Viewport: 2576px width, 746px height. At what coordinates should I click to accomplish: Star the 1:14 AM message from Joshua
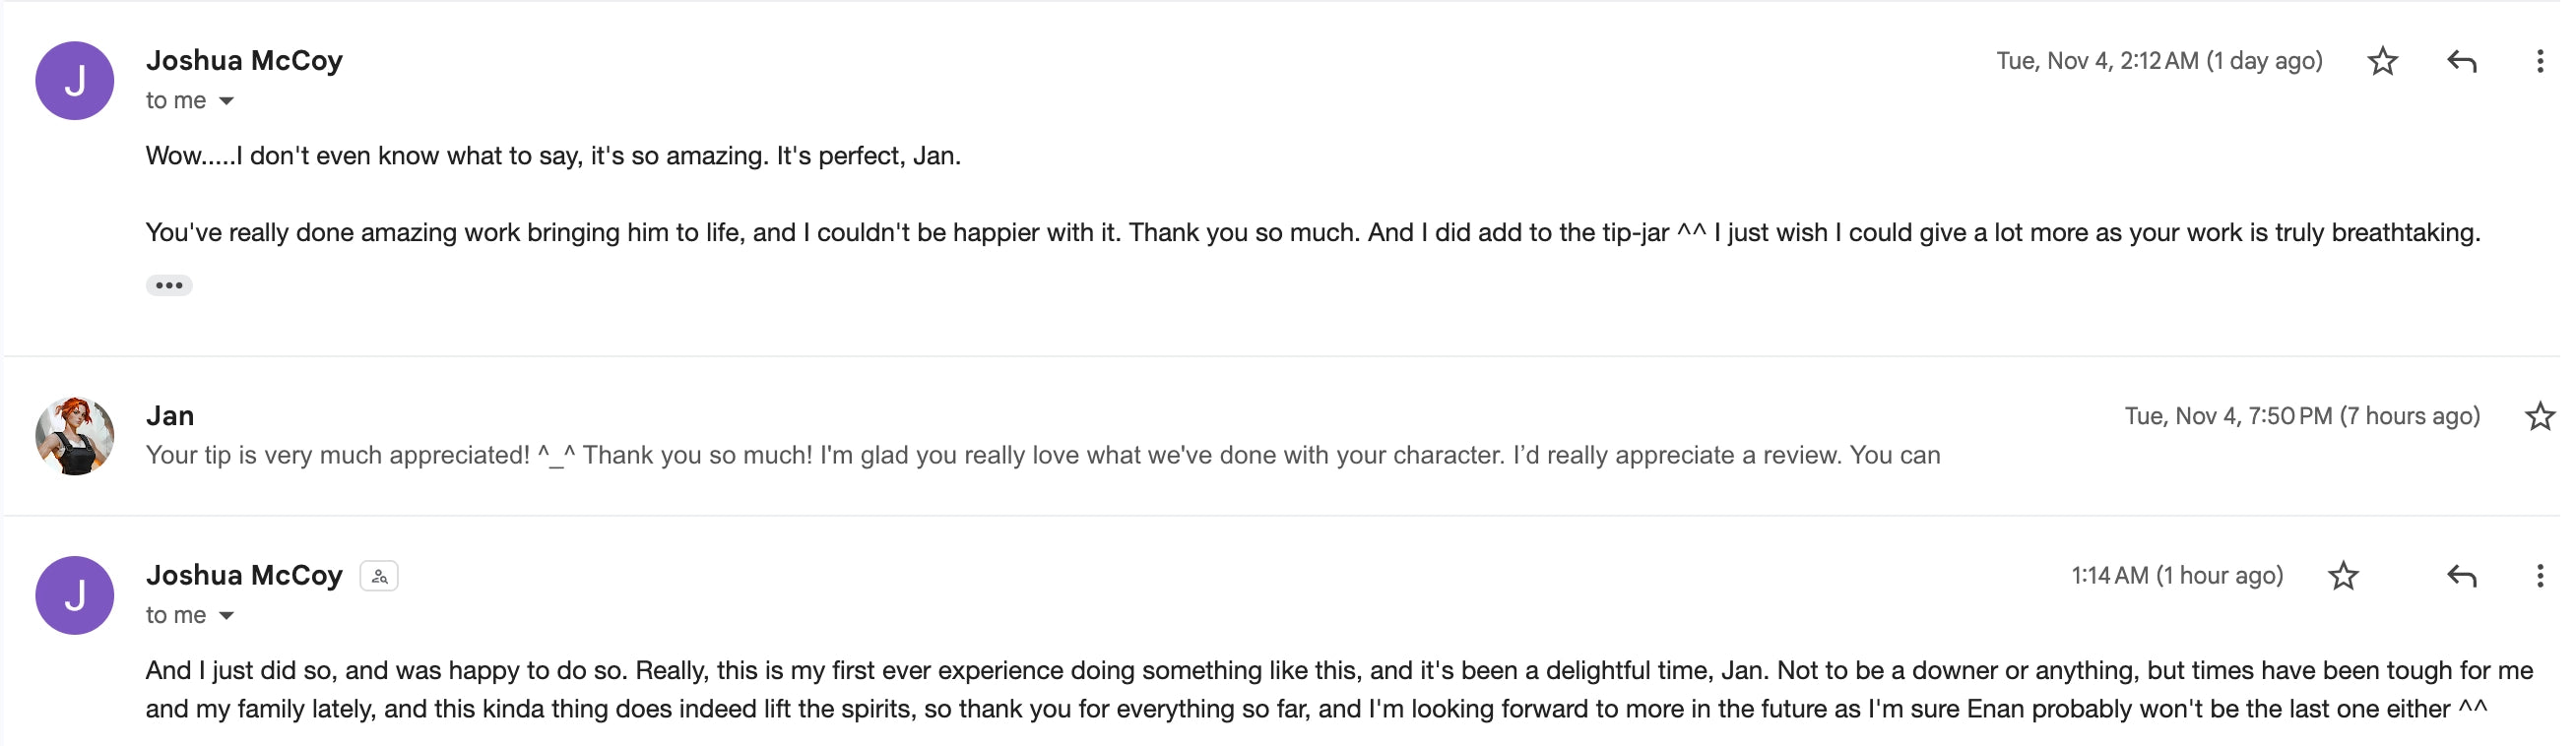coord(2343,576)
